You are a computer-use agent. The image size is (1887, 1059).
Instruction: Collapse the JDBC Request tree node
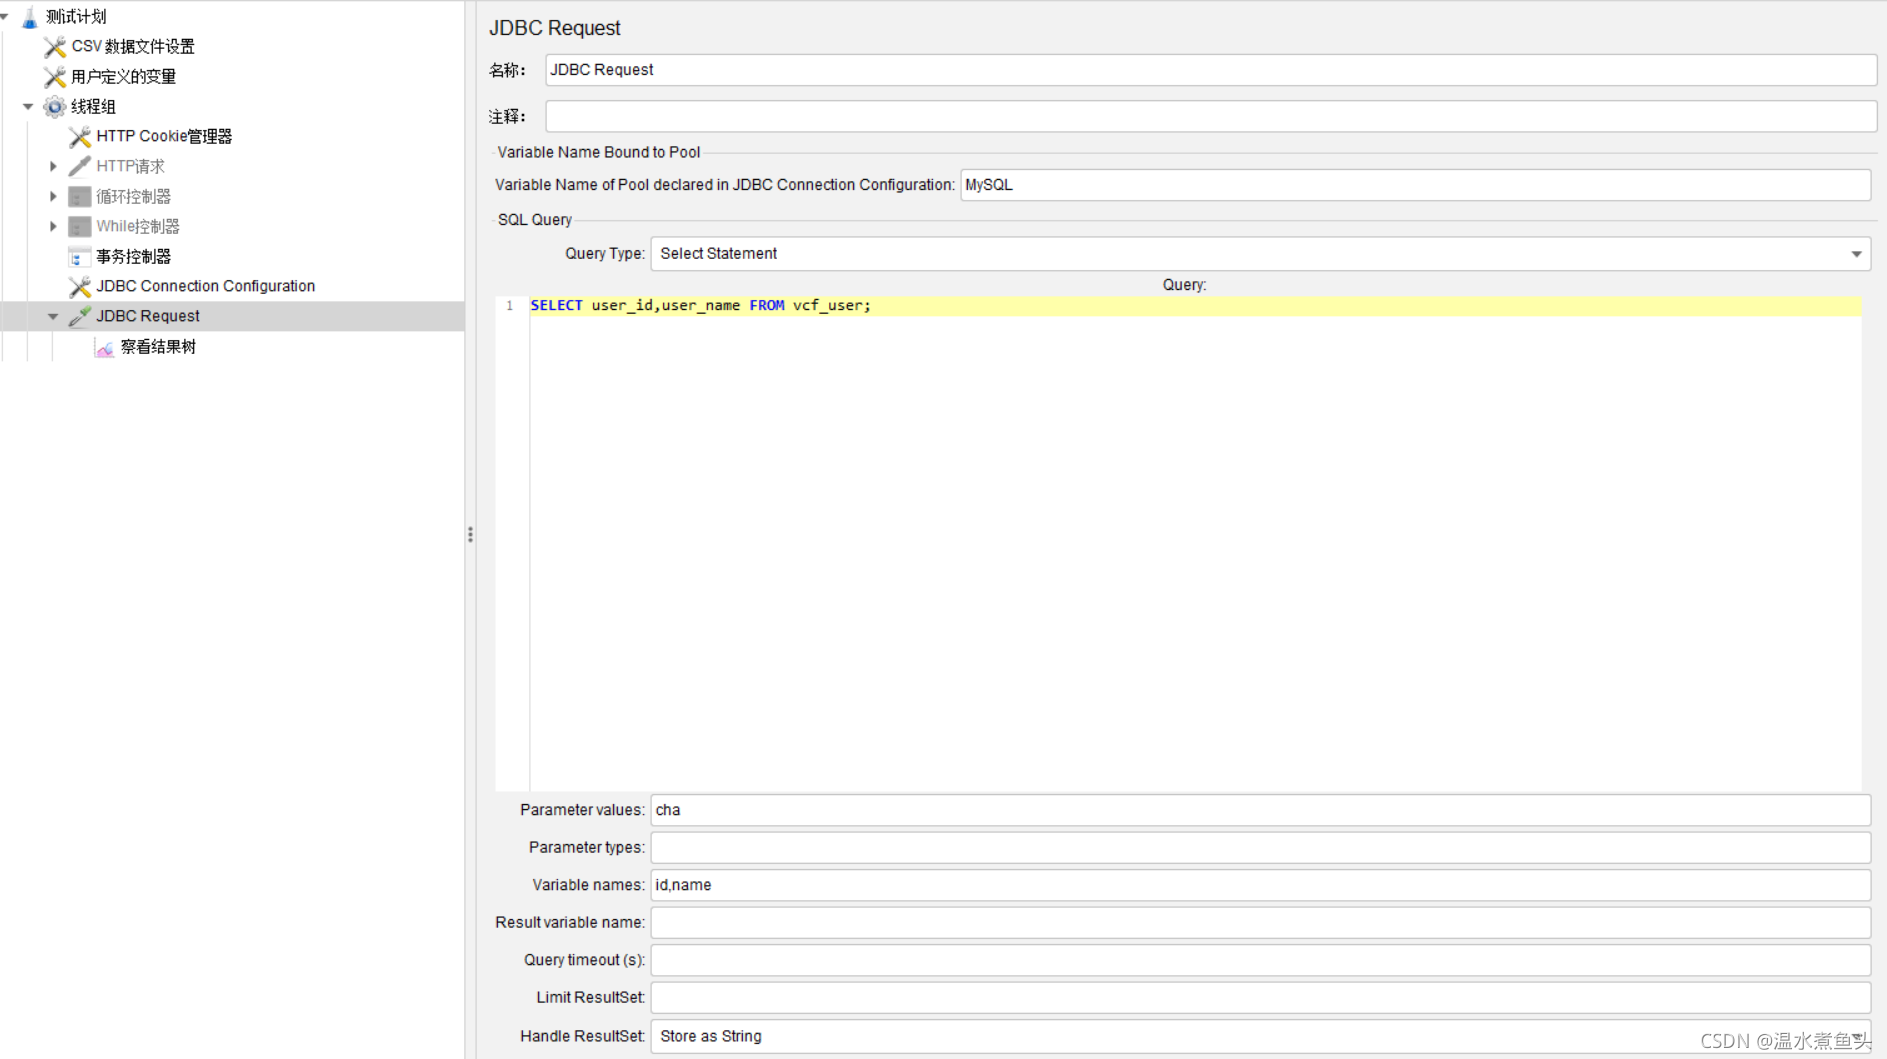click(x=53, y=316)
